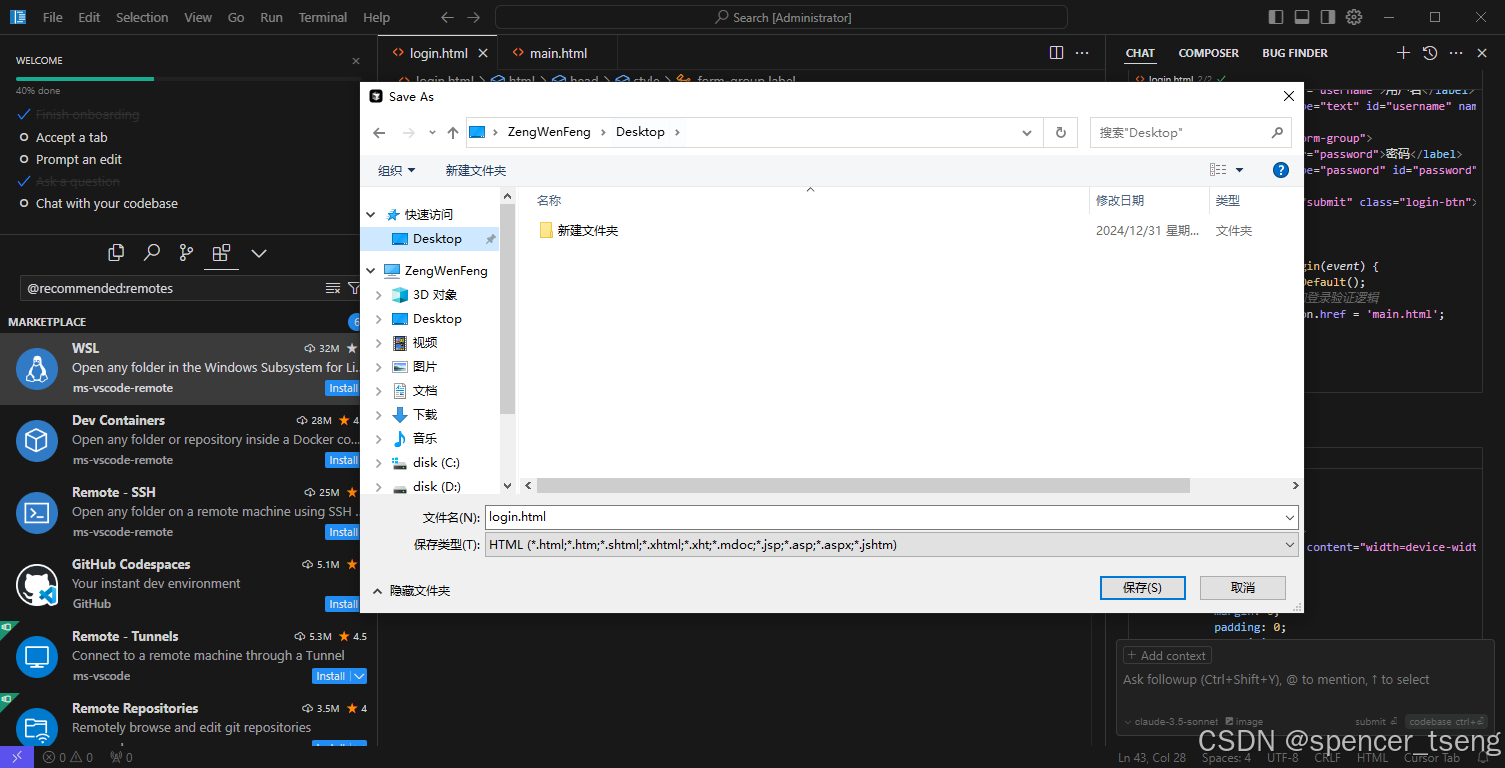Toggle the primary side bar layout icon
Viewport: 1505px width, 768px height.
pos(1276,17)
